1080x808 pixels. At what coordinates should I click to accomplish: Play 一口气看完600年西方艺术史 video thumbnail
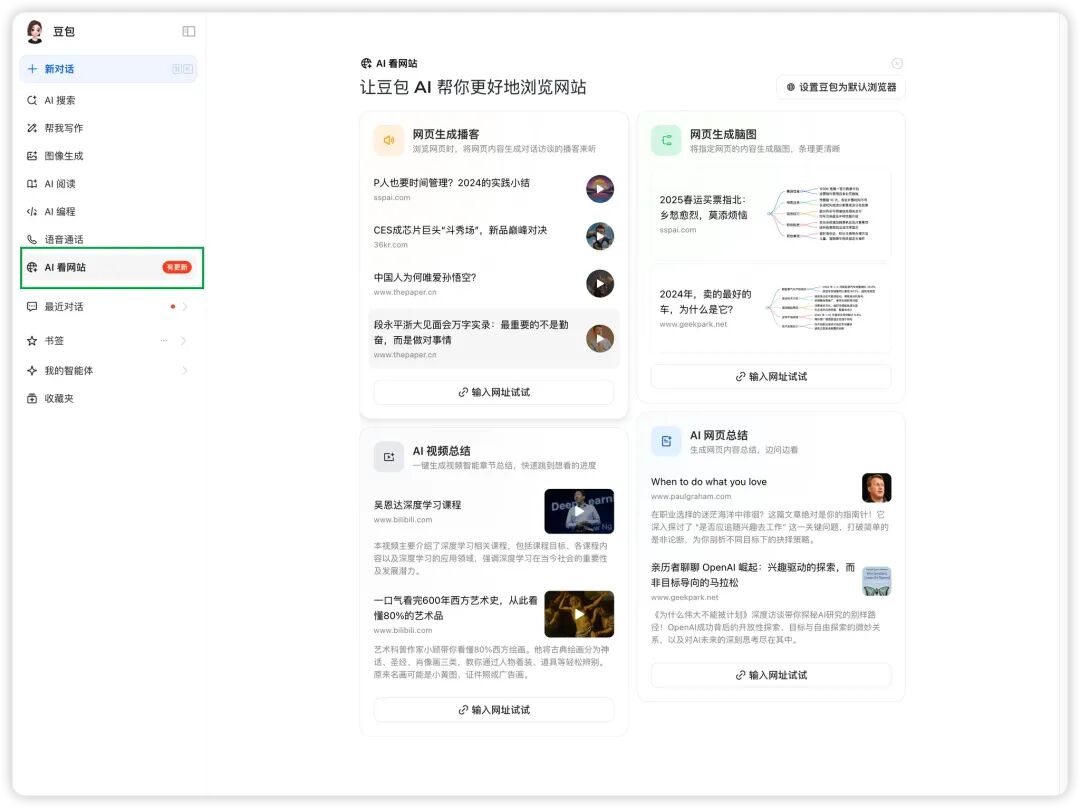coord(579,614)
